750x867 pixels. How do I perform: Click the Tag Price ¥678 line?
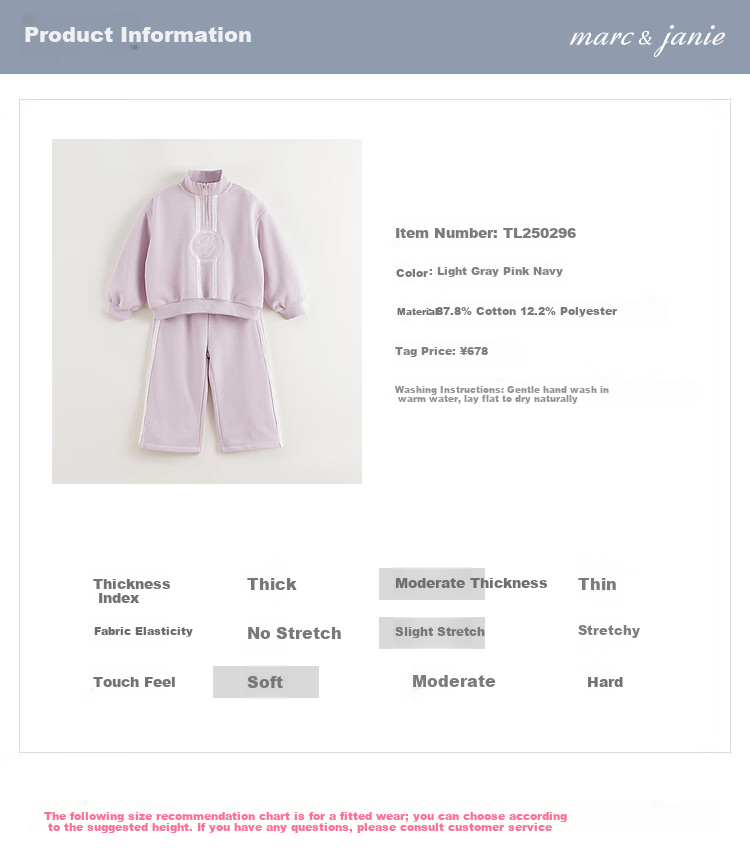click(441, 351)
